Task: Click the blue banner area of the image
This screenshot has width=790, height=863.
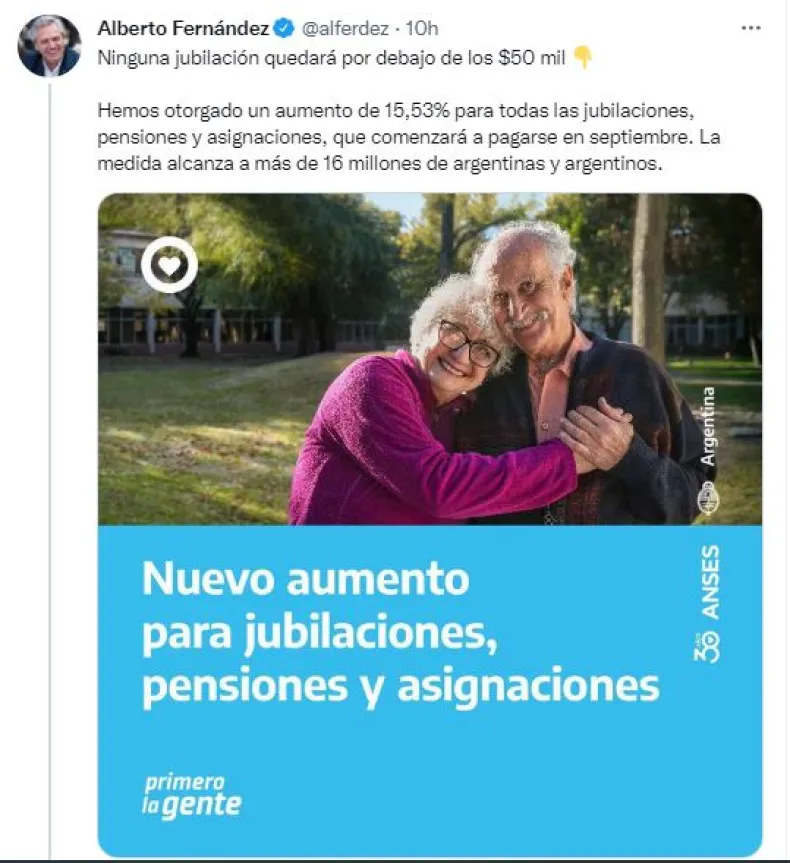Action: [x=430, y=691]
